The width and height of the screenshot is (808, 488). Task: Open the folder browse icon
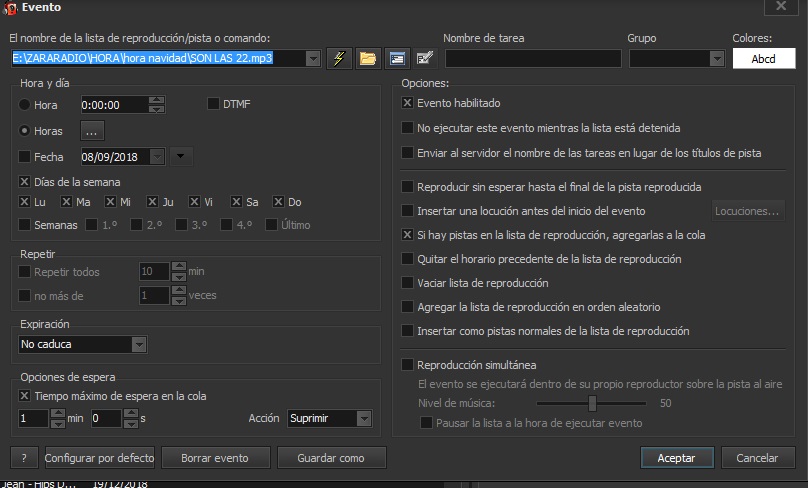[368, 58]
